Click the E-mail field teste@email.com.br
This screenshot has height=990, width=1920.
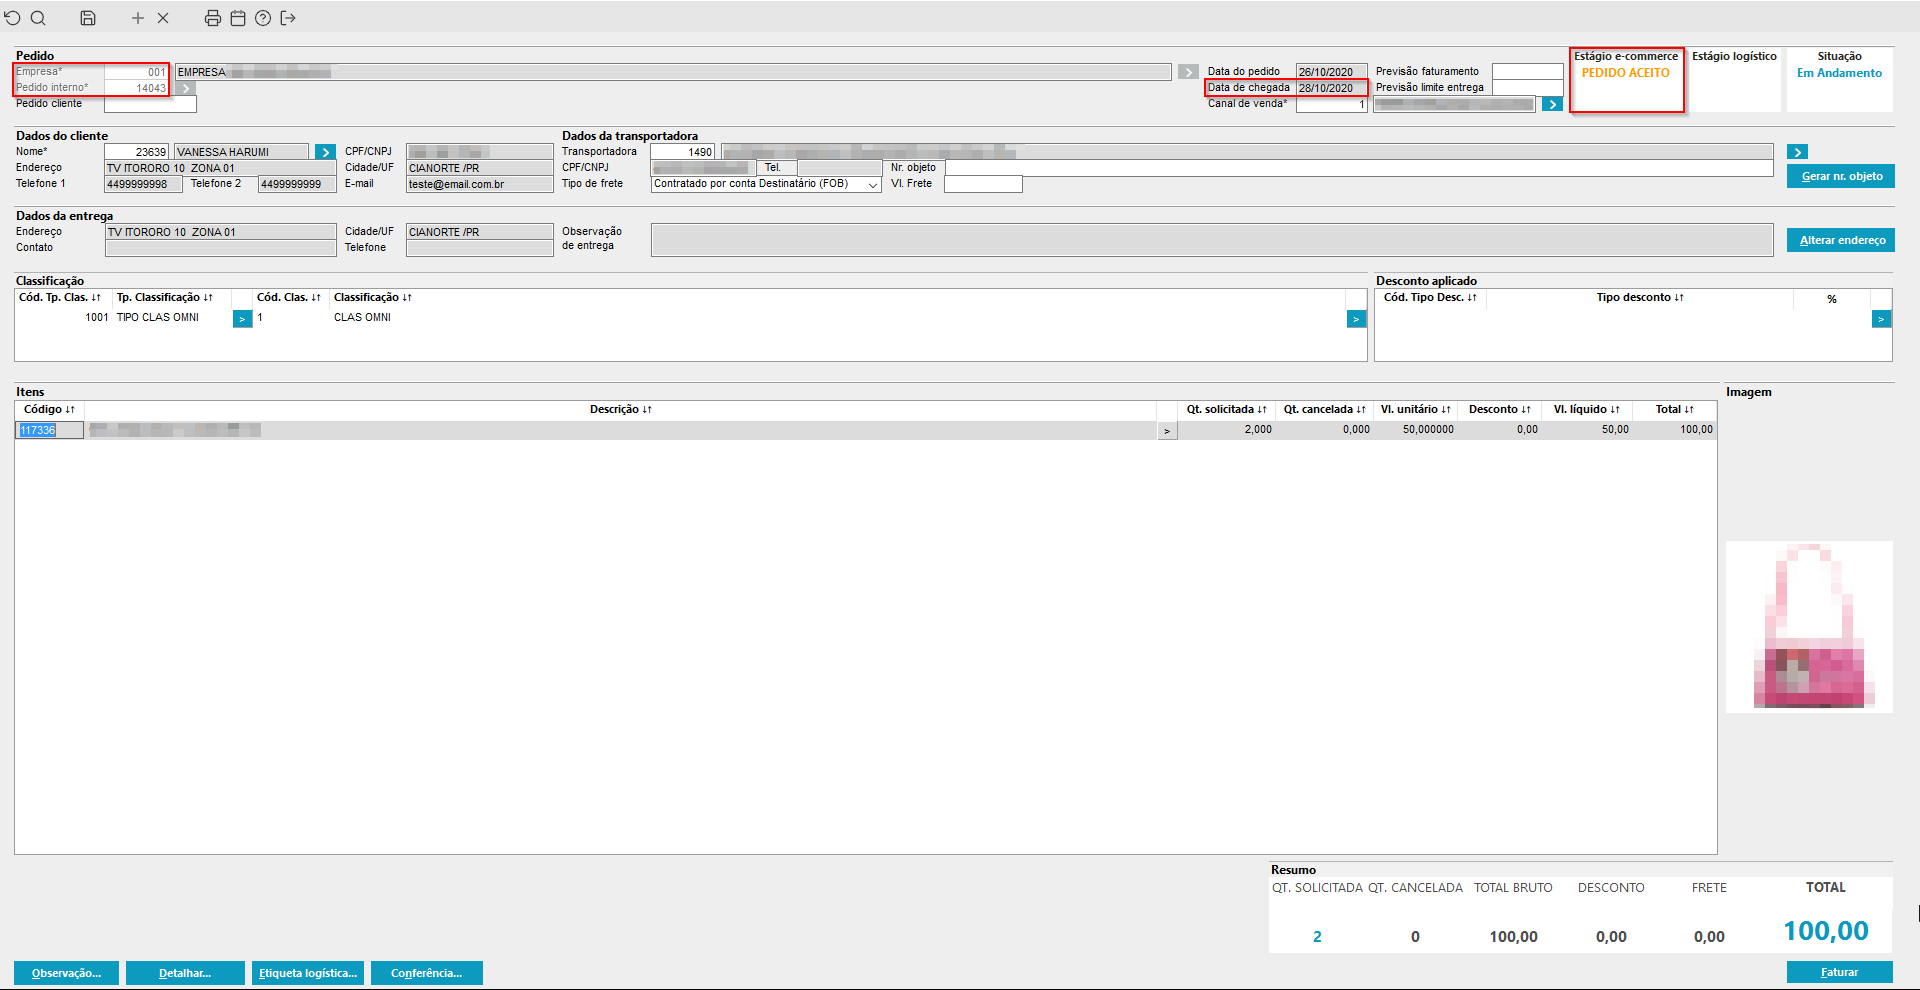479,184
